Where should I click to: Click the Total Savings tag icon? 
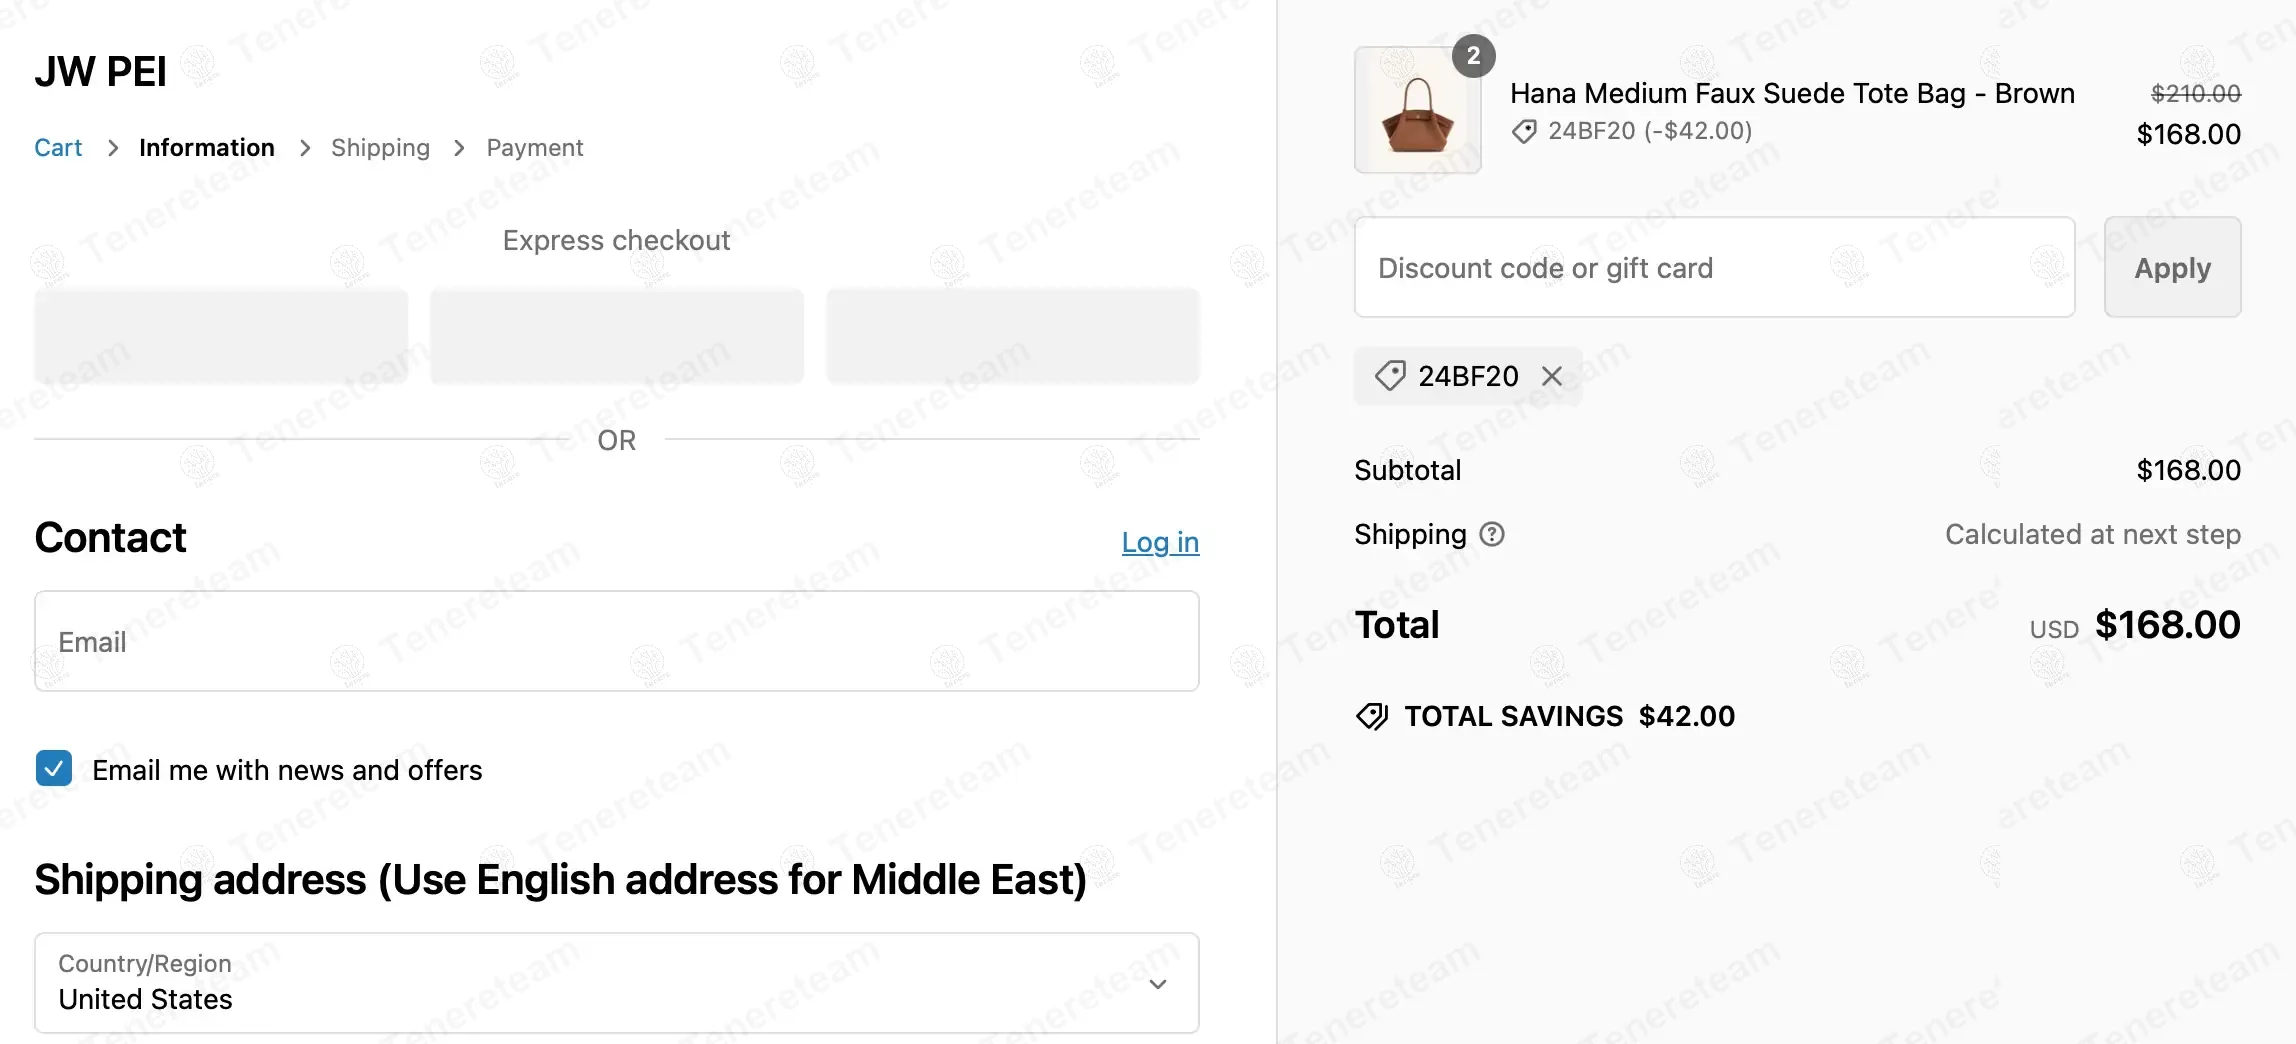click(x=1372, y=716)
